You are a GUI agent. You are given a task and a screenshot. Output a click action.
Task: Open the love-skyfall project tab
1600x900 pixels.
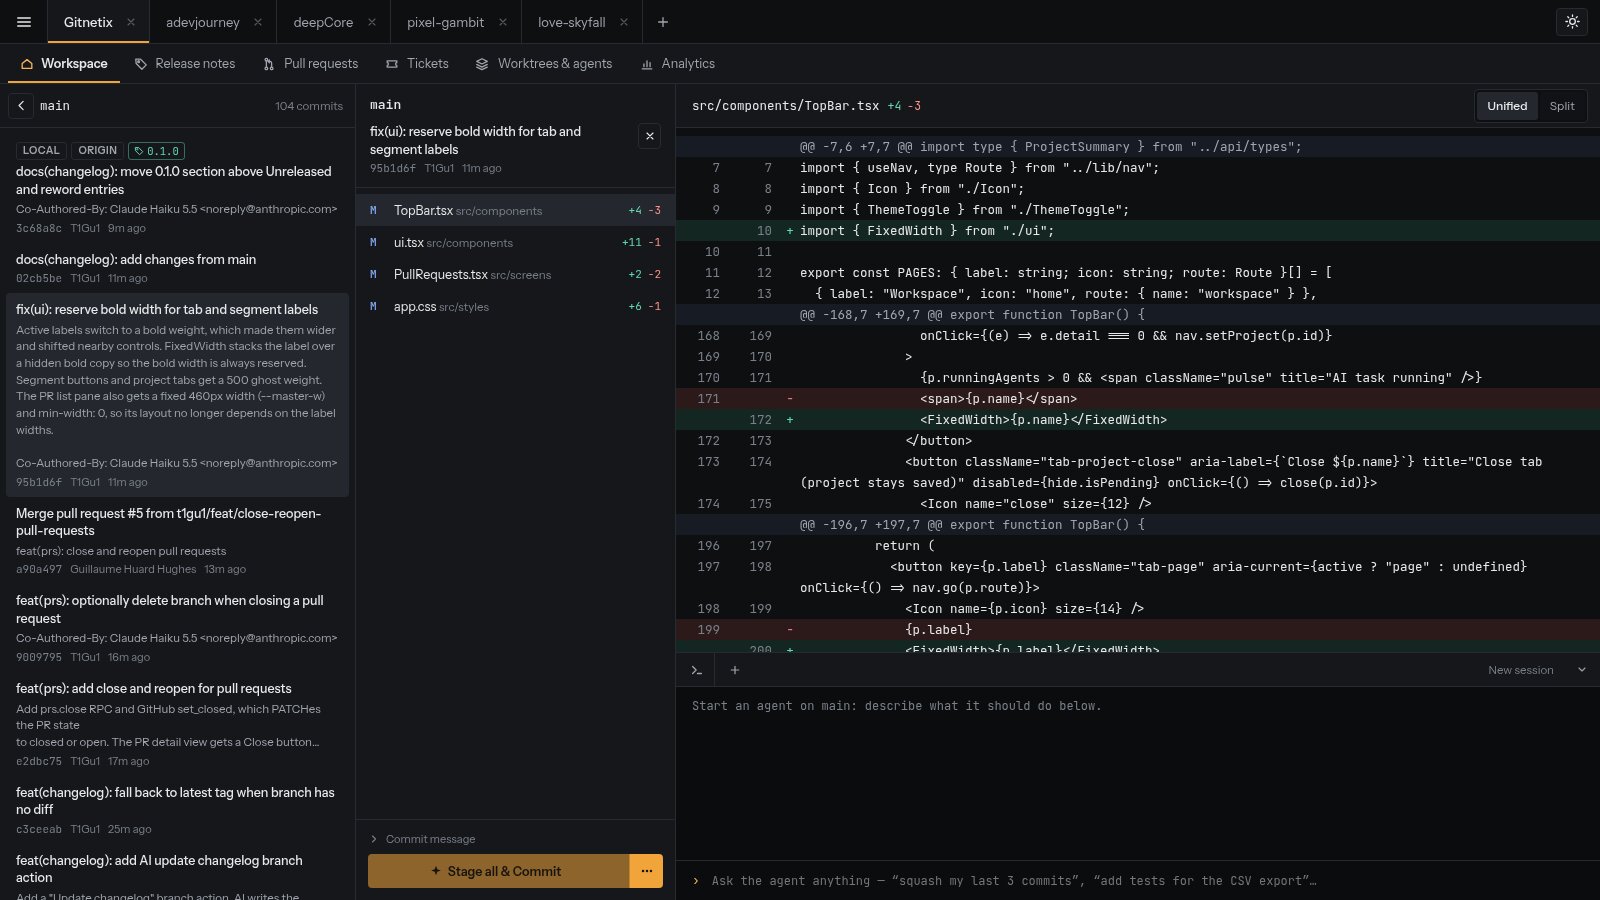click(571, 22)
